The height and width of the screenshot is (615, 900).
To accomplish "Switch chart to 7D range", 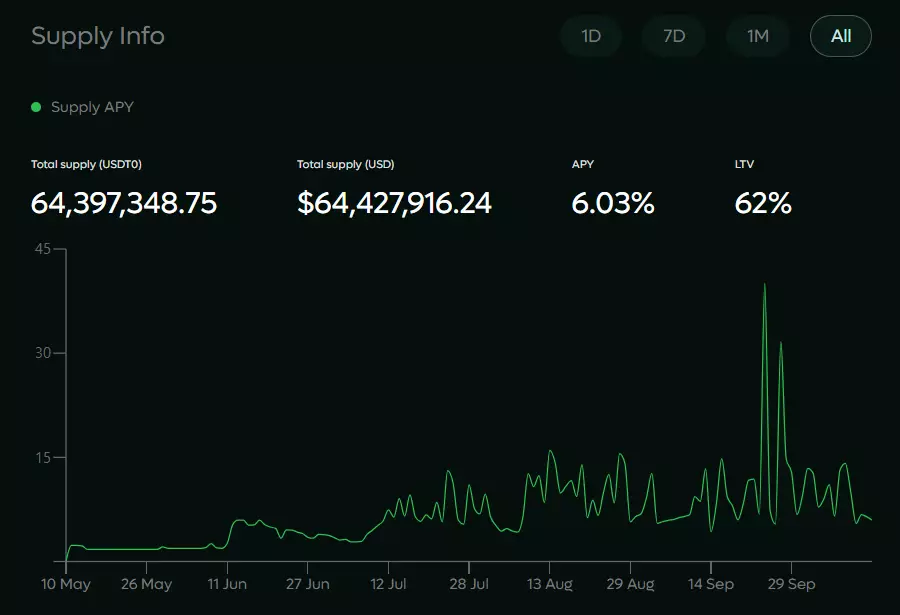I will click(x=674, y=36).
